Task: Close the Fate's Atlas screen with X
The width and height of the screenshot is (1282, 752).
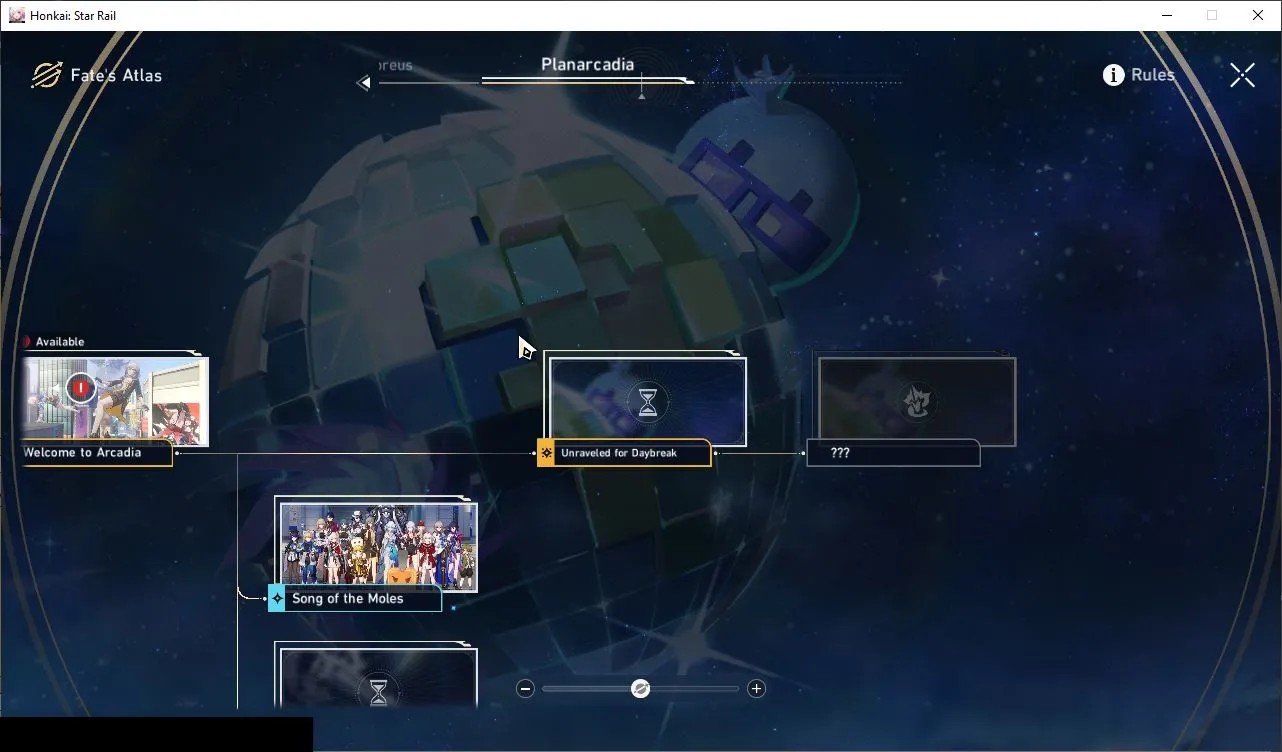Action: pyautogui.click(x=1242, y=75)
